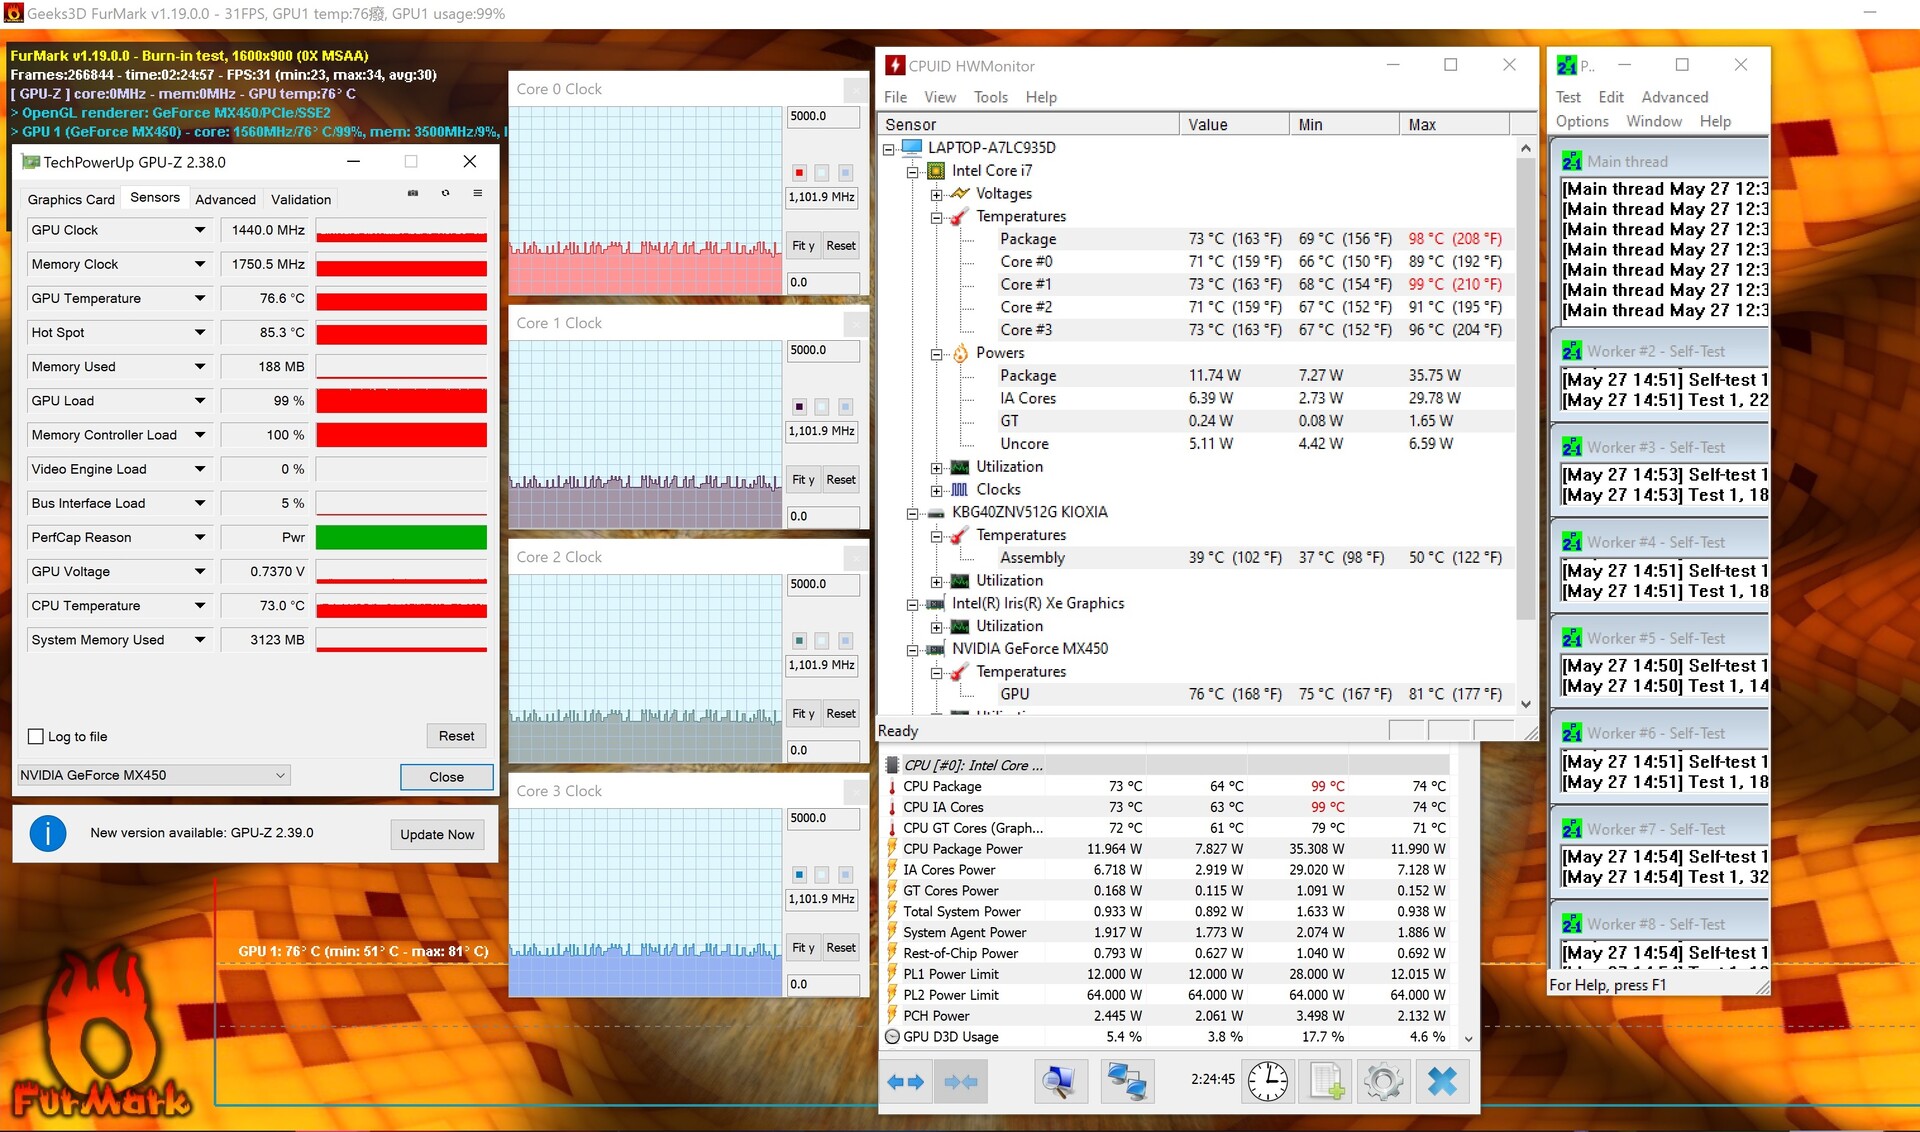Enable Log to file checkbox
Screen dimensions: 1920x1132
point(36,737)
